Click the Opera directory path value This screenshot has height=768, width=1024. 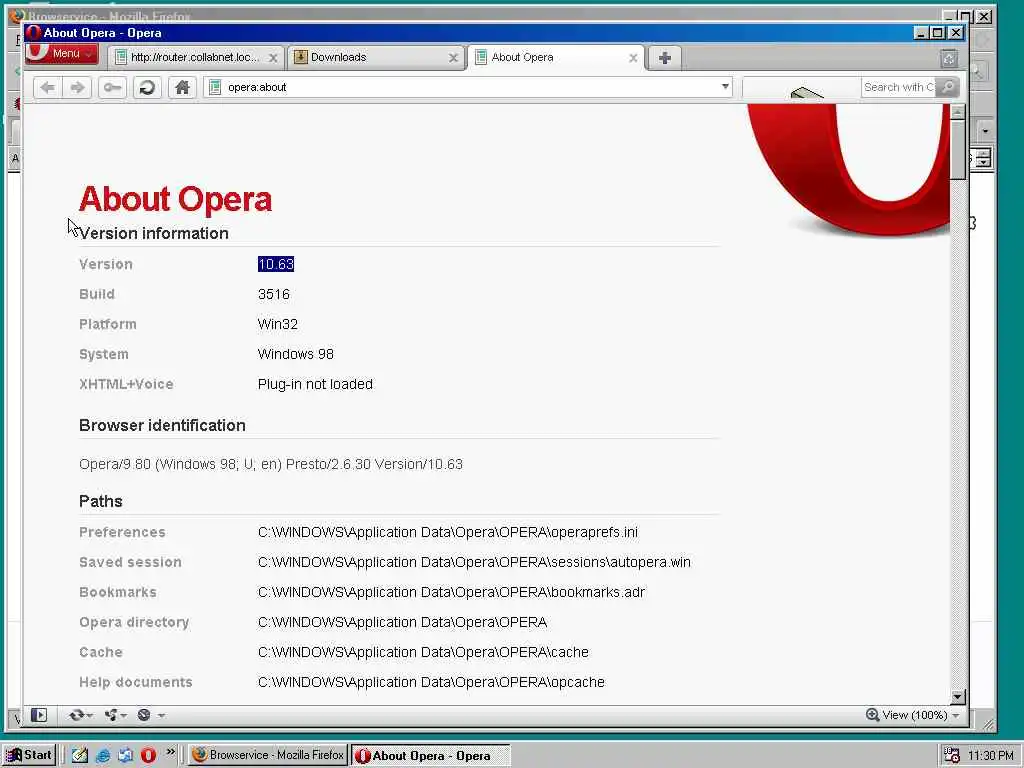(402, 622)
